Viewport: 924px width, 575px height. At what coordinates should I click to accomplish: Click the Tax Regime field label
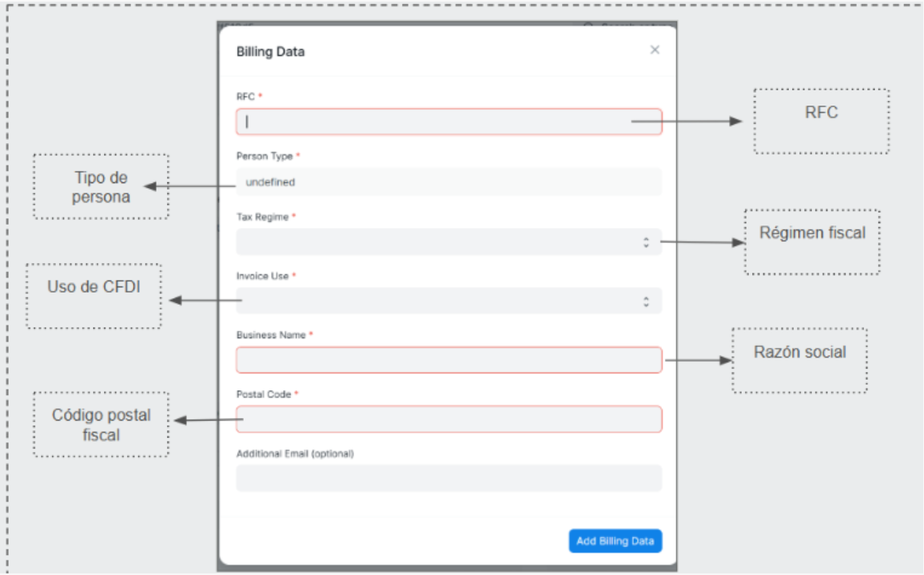coord(263,217)
